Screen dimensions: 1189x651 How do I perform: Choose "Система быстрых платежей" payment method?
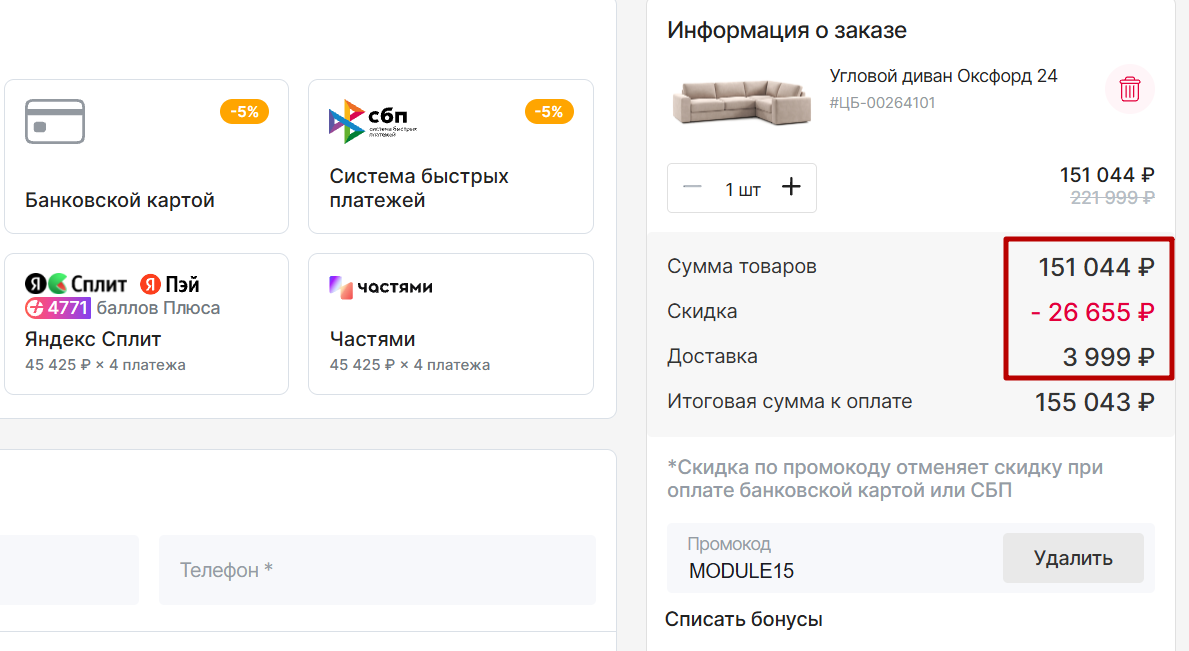pos(419,188)
